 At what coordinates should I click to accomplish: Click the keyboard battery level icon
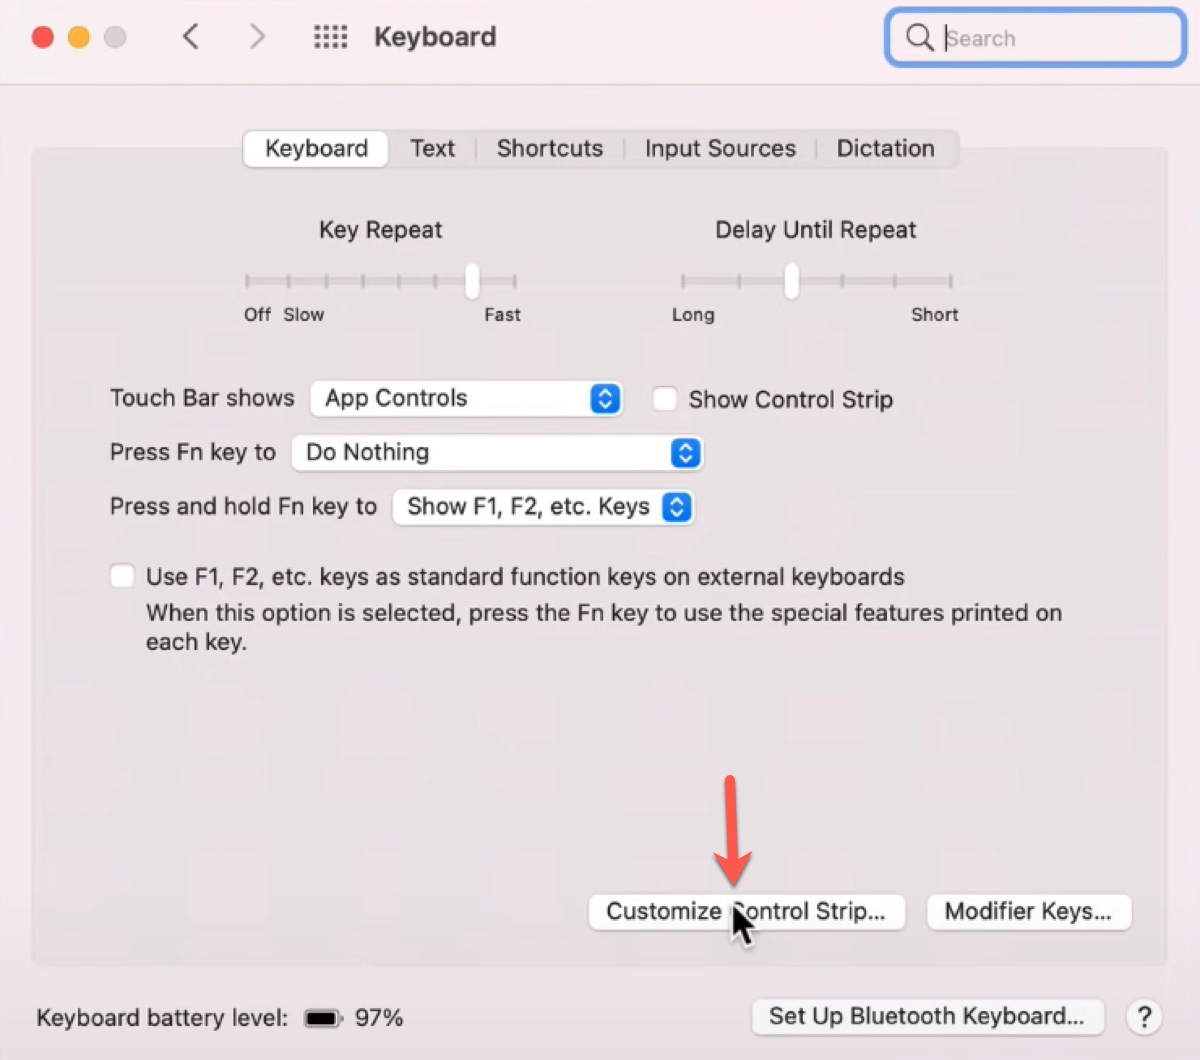point(323,1019)
